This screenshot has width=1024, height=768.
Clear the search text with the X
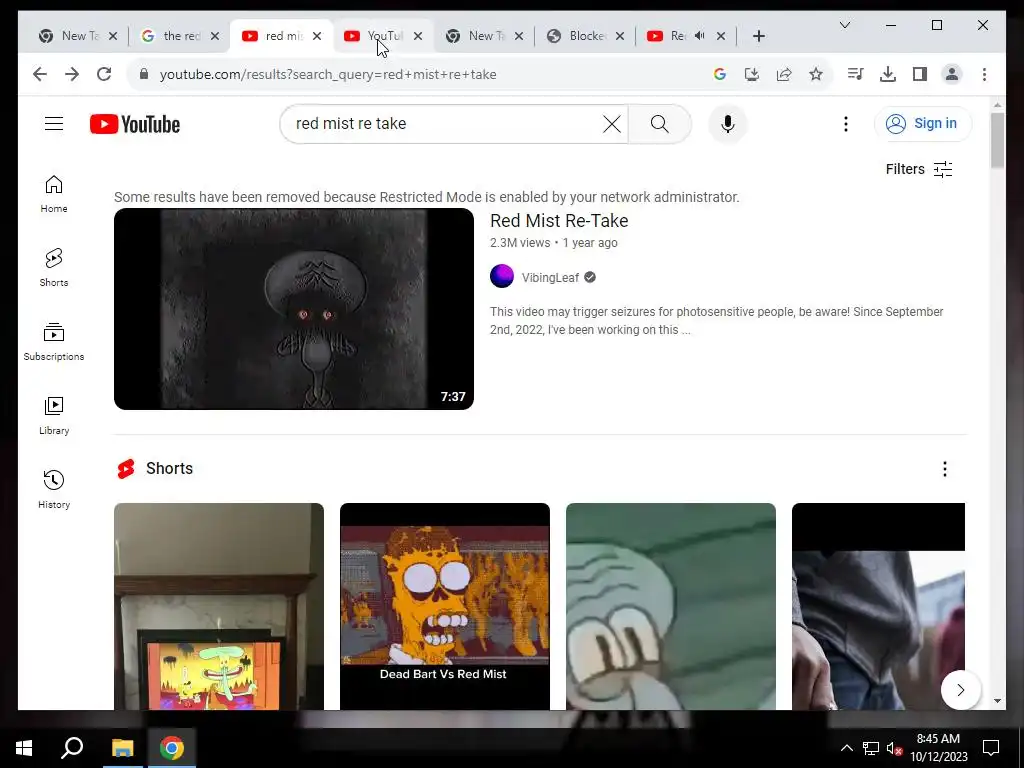click(x=611, y=123)
